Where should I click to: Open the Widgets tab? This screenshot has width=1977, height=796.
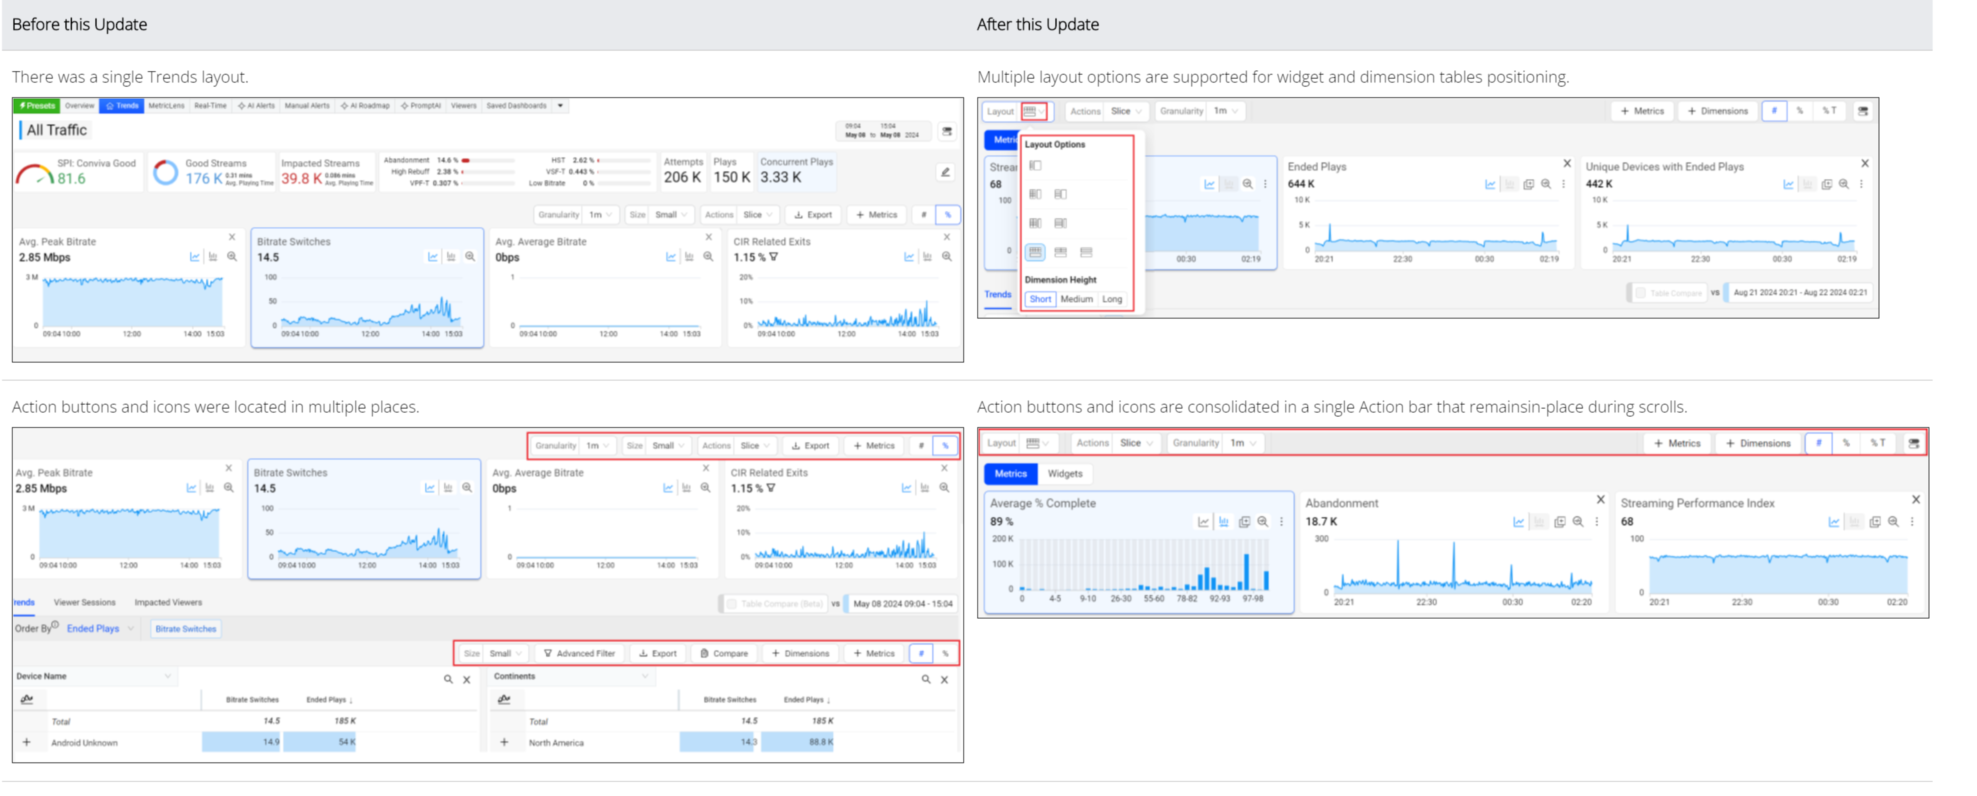pyautogui.click(x=1064, y=474)
